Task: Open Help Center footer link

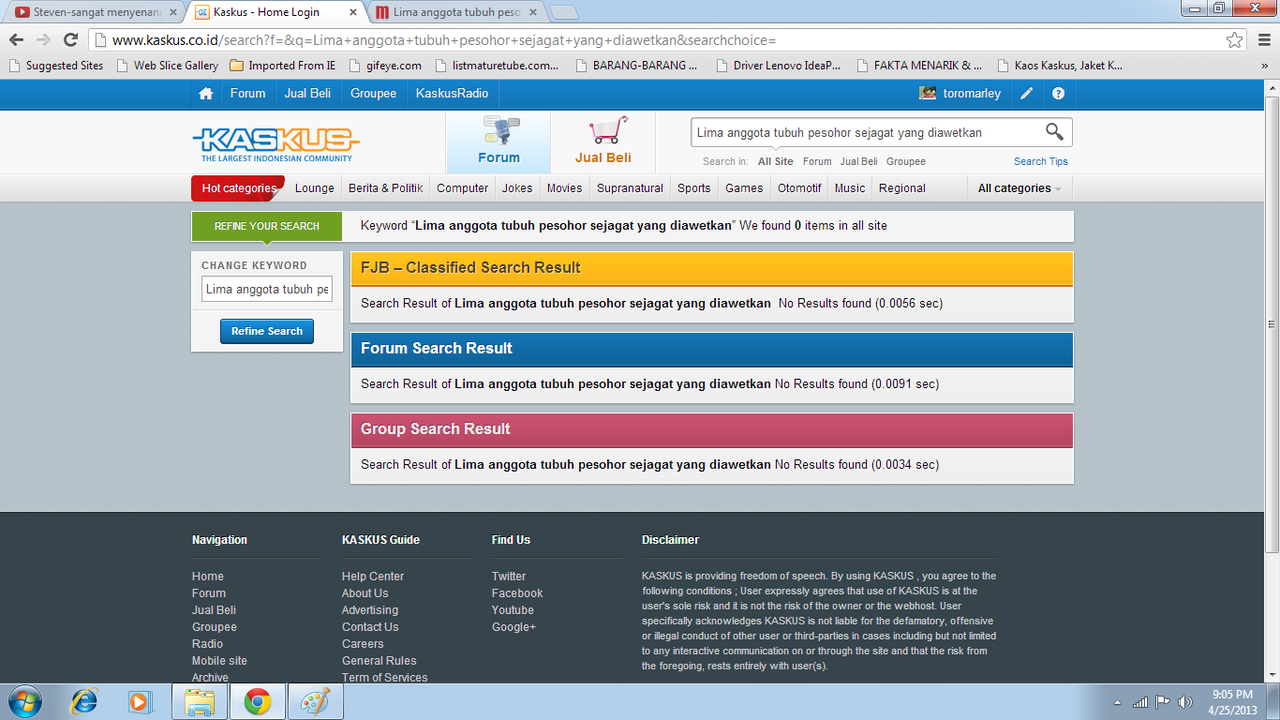Action: coord(373,576)
